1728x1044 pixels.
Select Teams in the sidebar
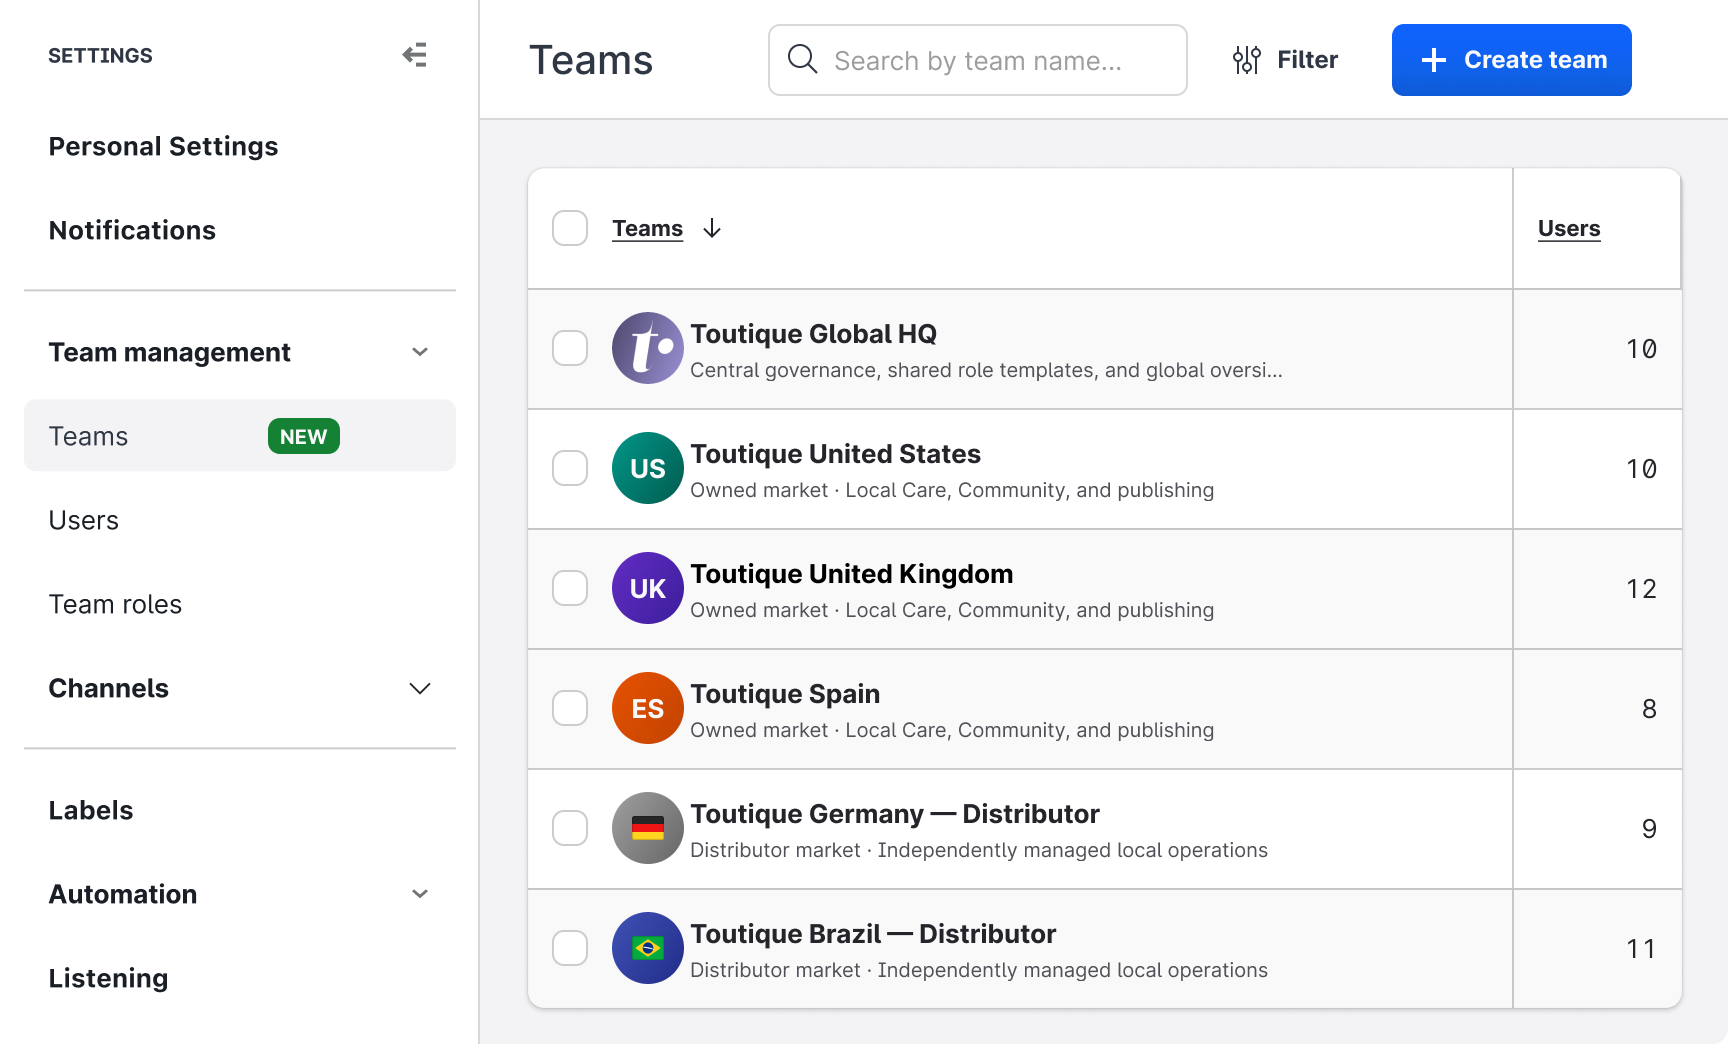[240, 436]
